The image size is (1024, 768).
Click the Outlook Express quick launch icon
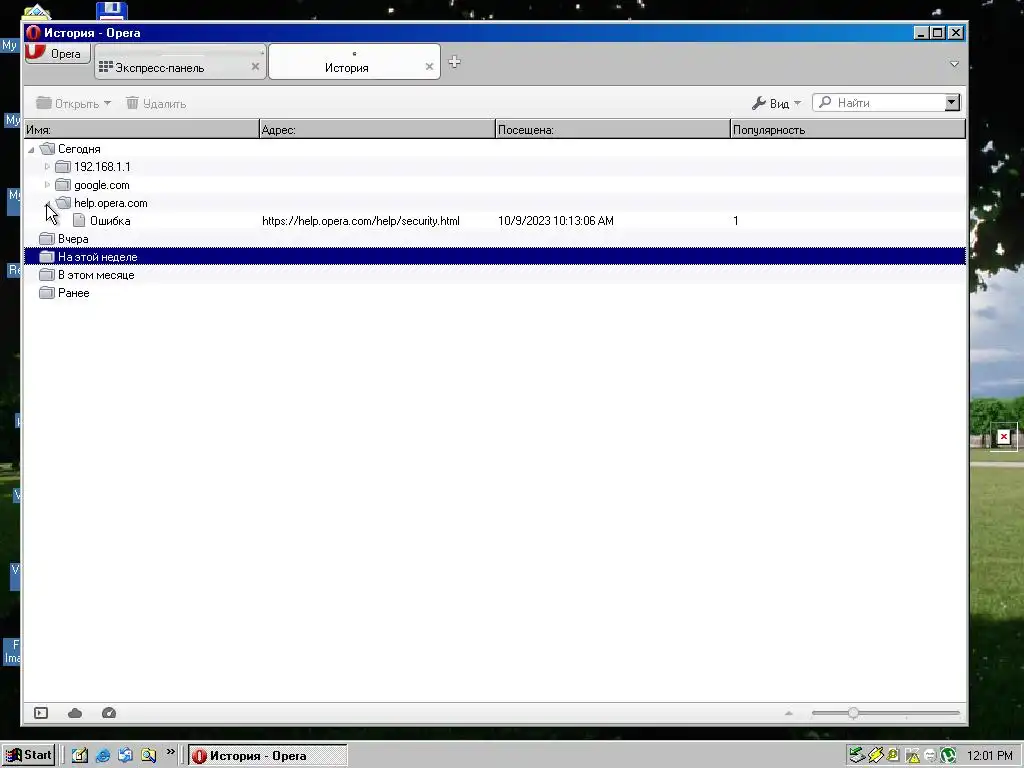coord(125,756)
